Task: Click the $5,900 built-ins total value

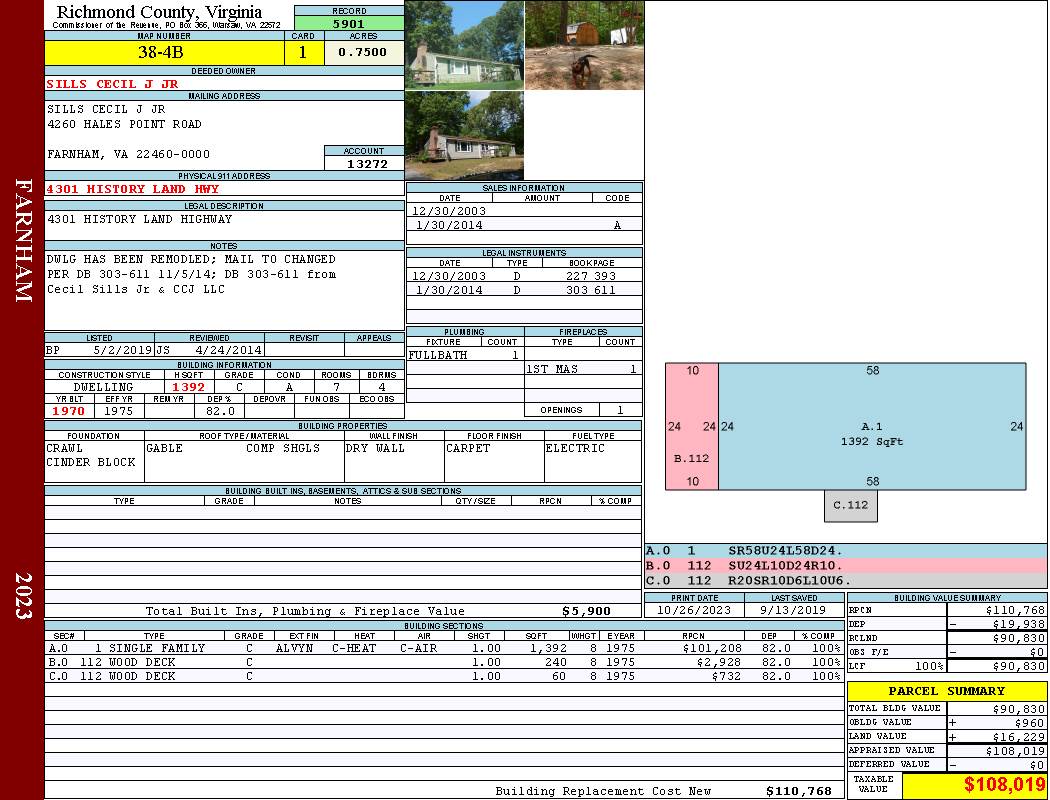Action: 587,611
